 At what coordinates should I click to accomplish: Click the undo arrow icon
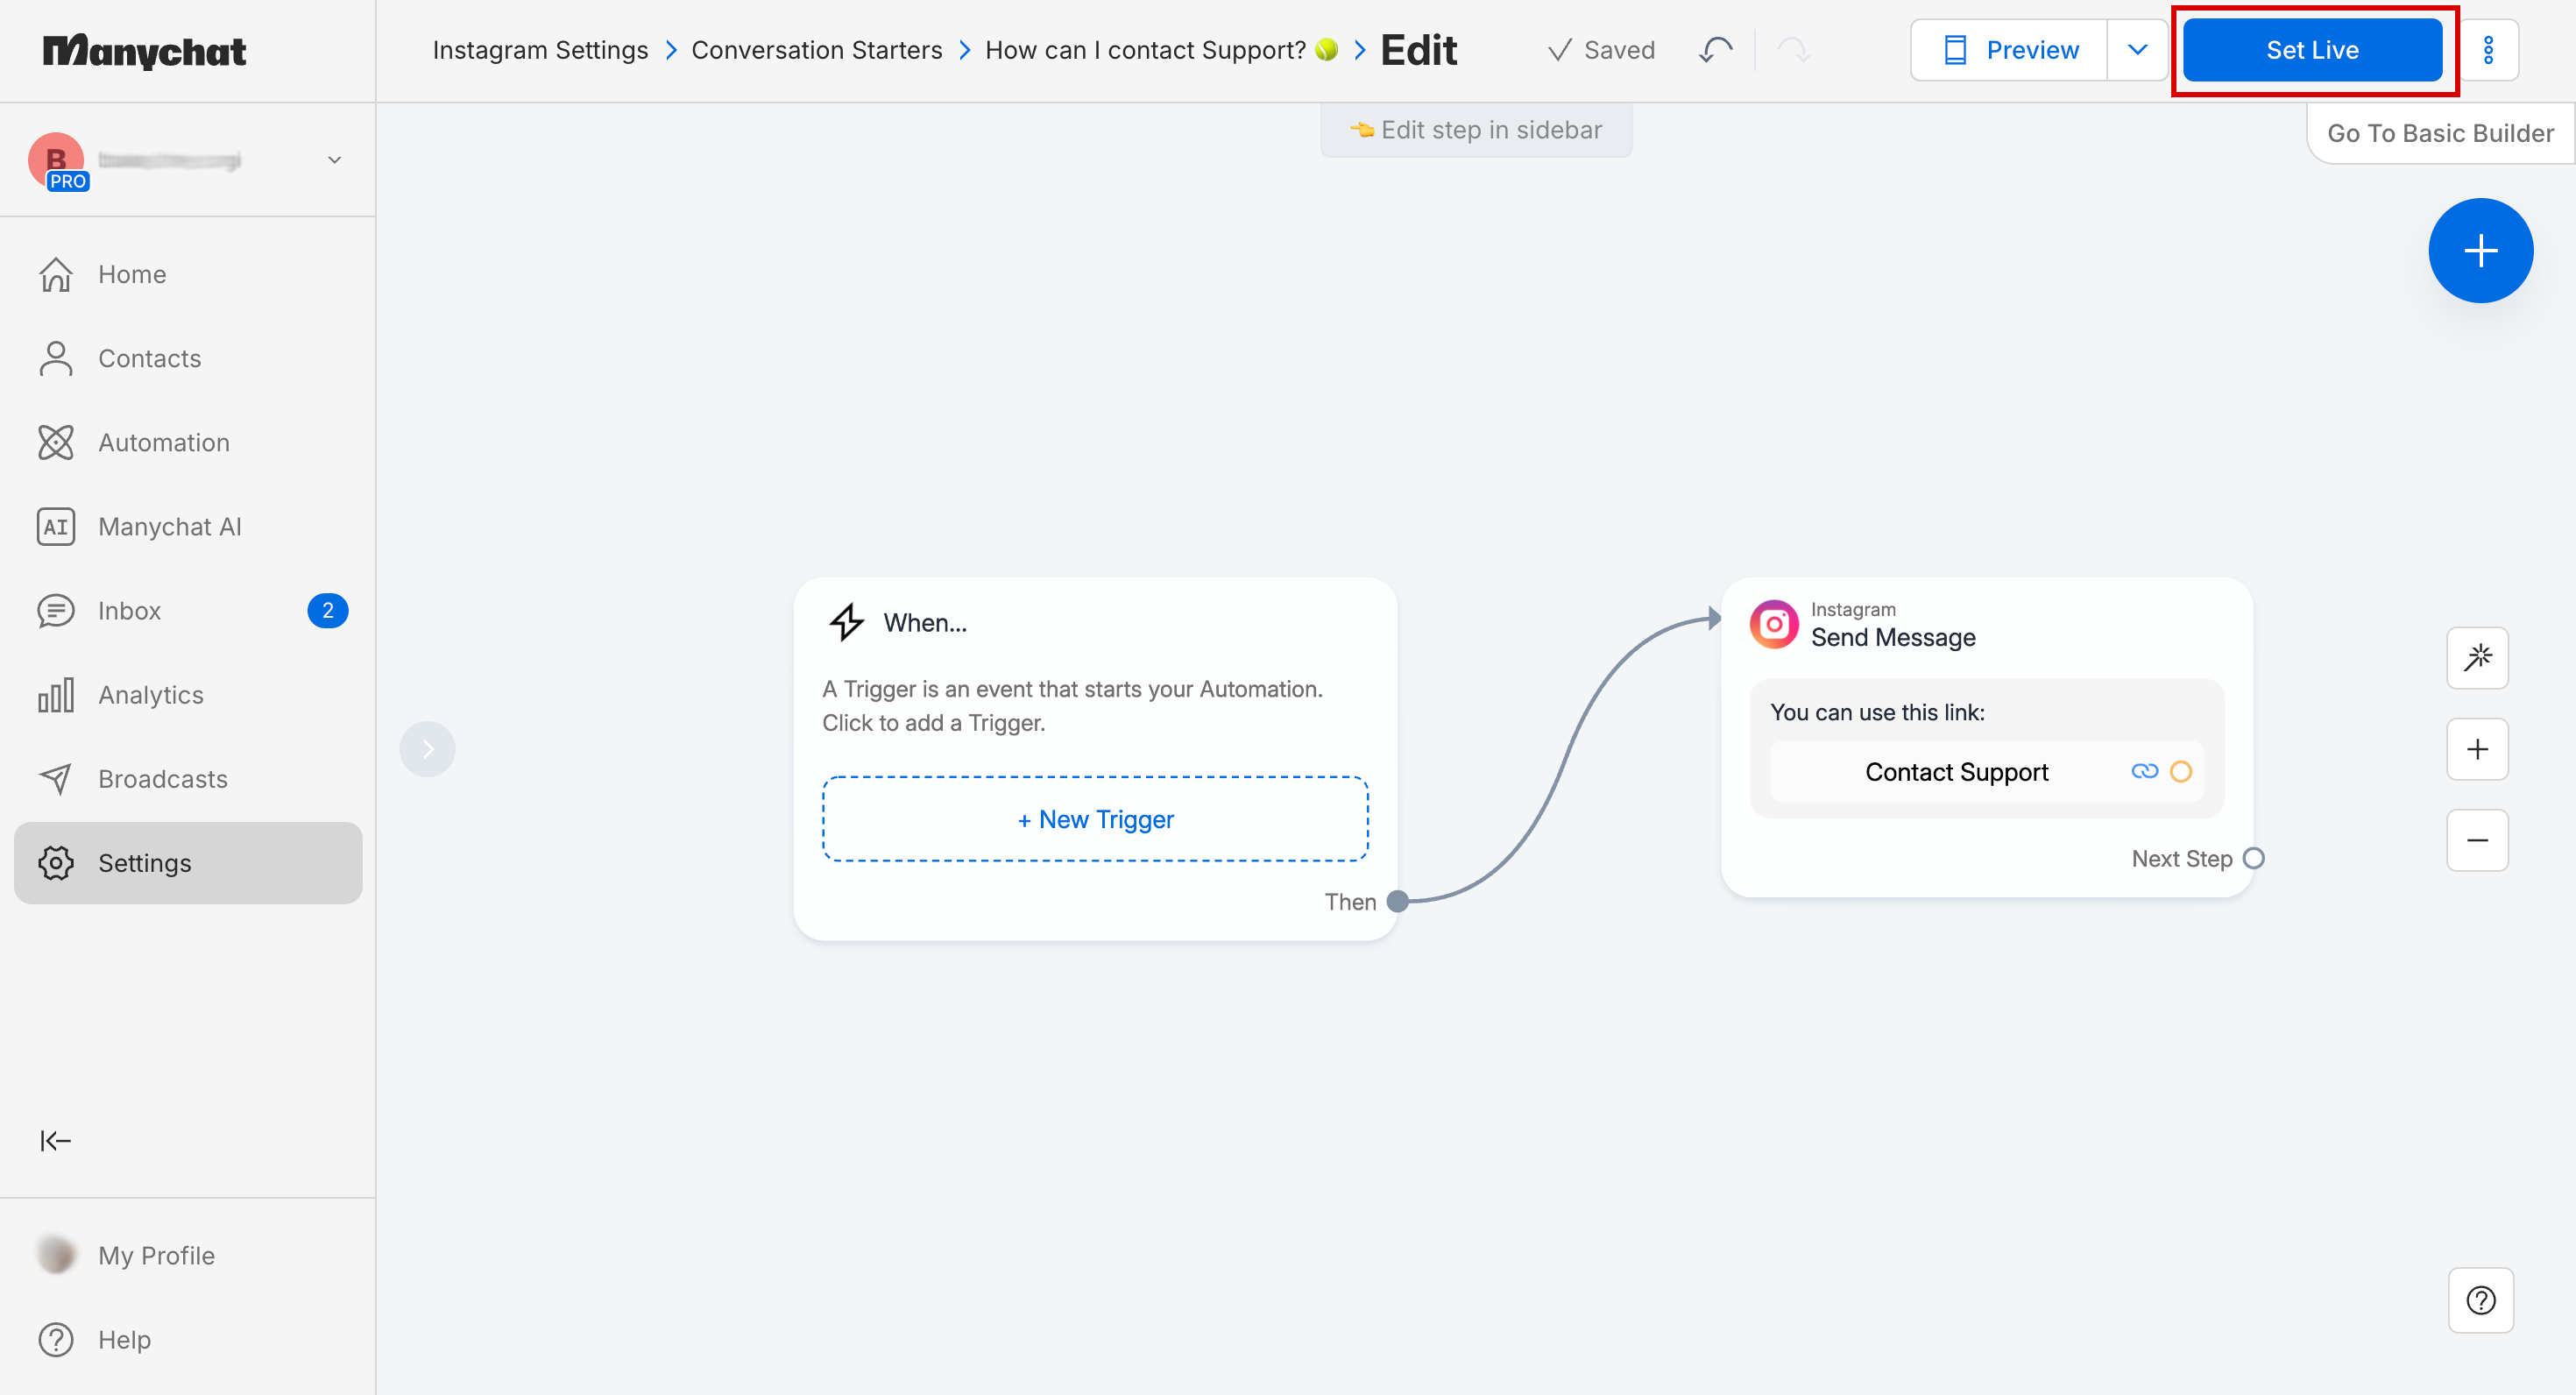click(1716, 50)
